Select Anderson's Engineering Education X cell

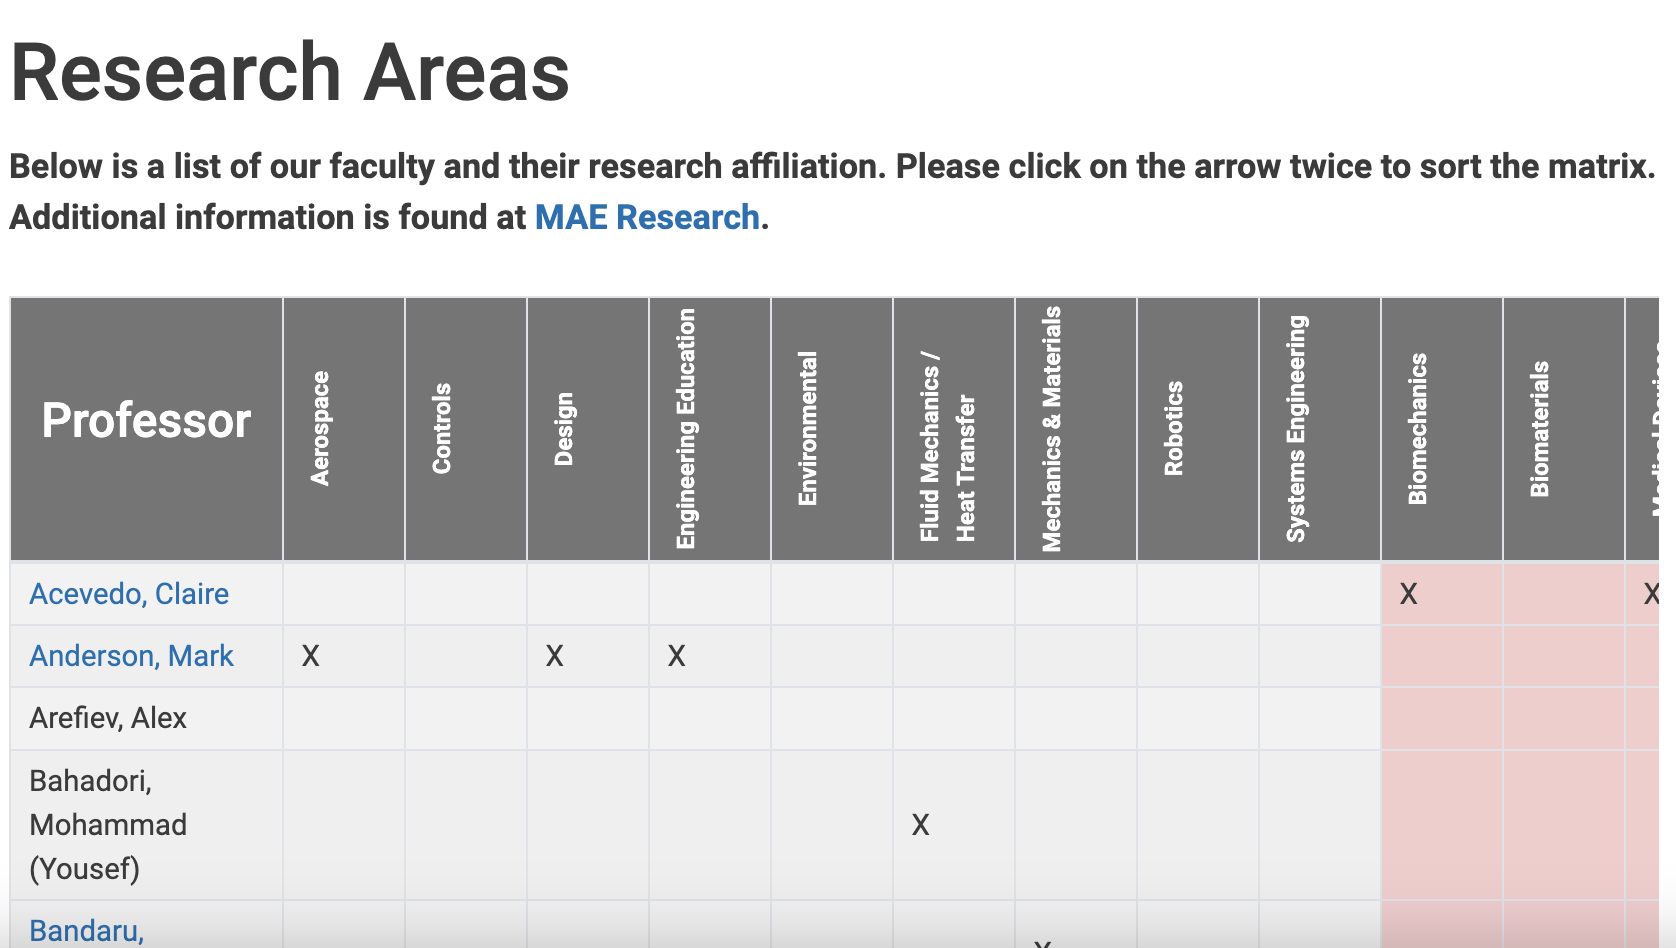710,656
